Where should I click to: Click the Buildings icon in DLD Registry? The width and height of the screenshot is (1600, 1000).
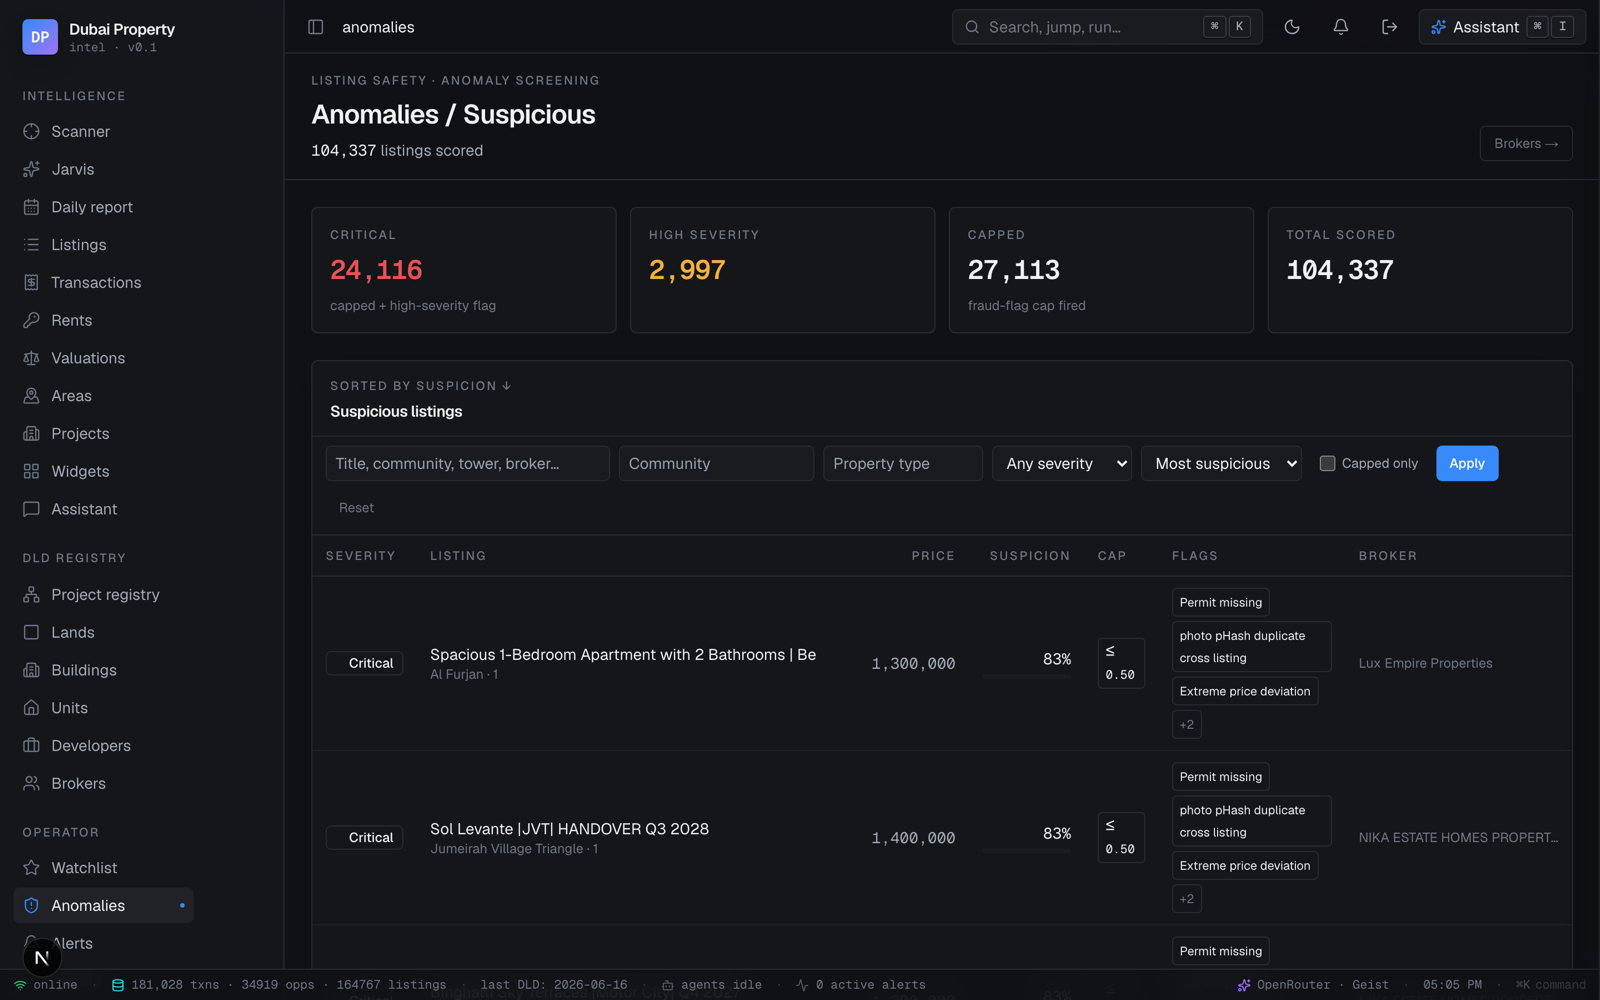(x=31, y=670)
